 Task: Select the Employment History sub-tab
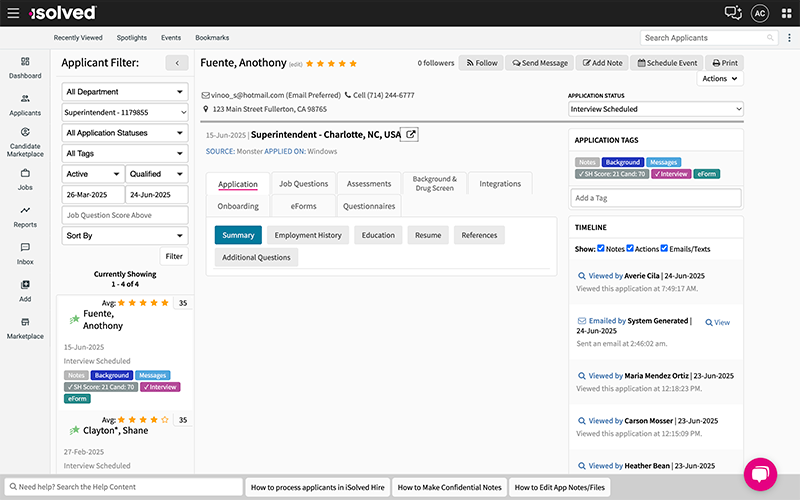(308, 235)
